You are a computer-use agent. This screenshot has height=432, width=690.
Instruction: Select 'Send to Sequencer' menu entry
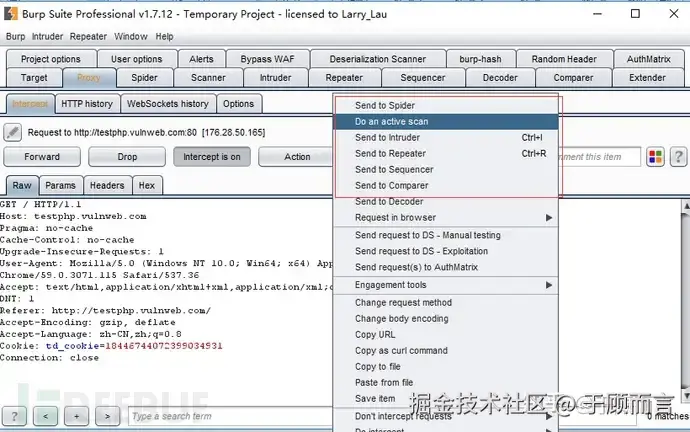click(x=445, y=169)
